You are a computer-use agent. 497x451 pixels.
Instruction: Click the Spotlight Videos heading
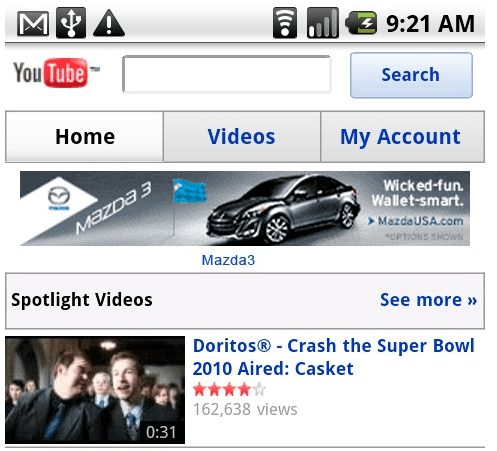pos(82,300)
